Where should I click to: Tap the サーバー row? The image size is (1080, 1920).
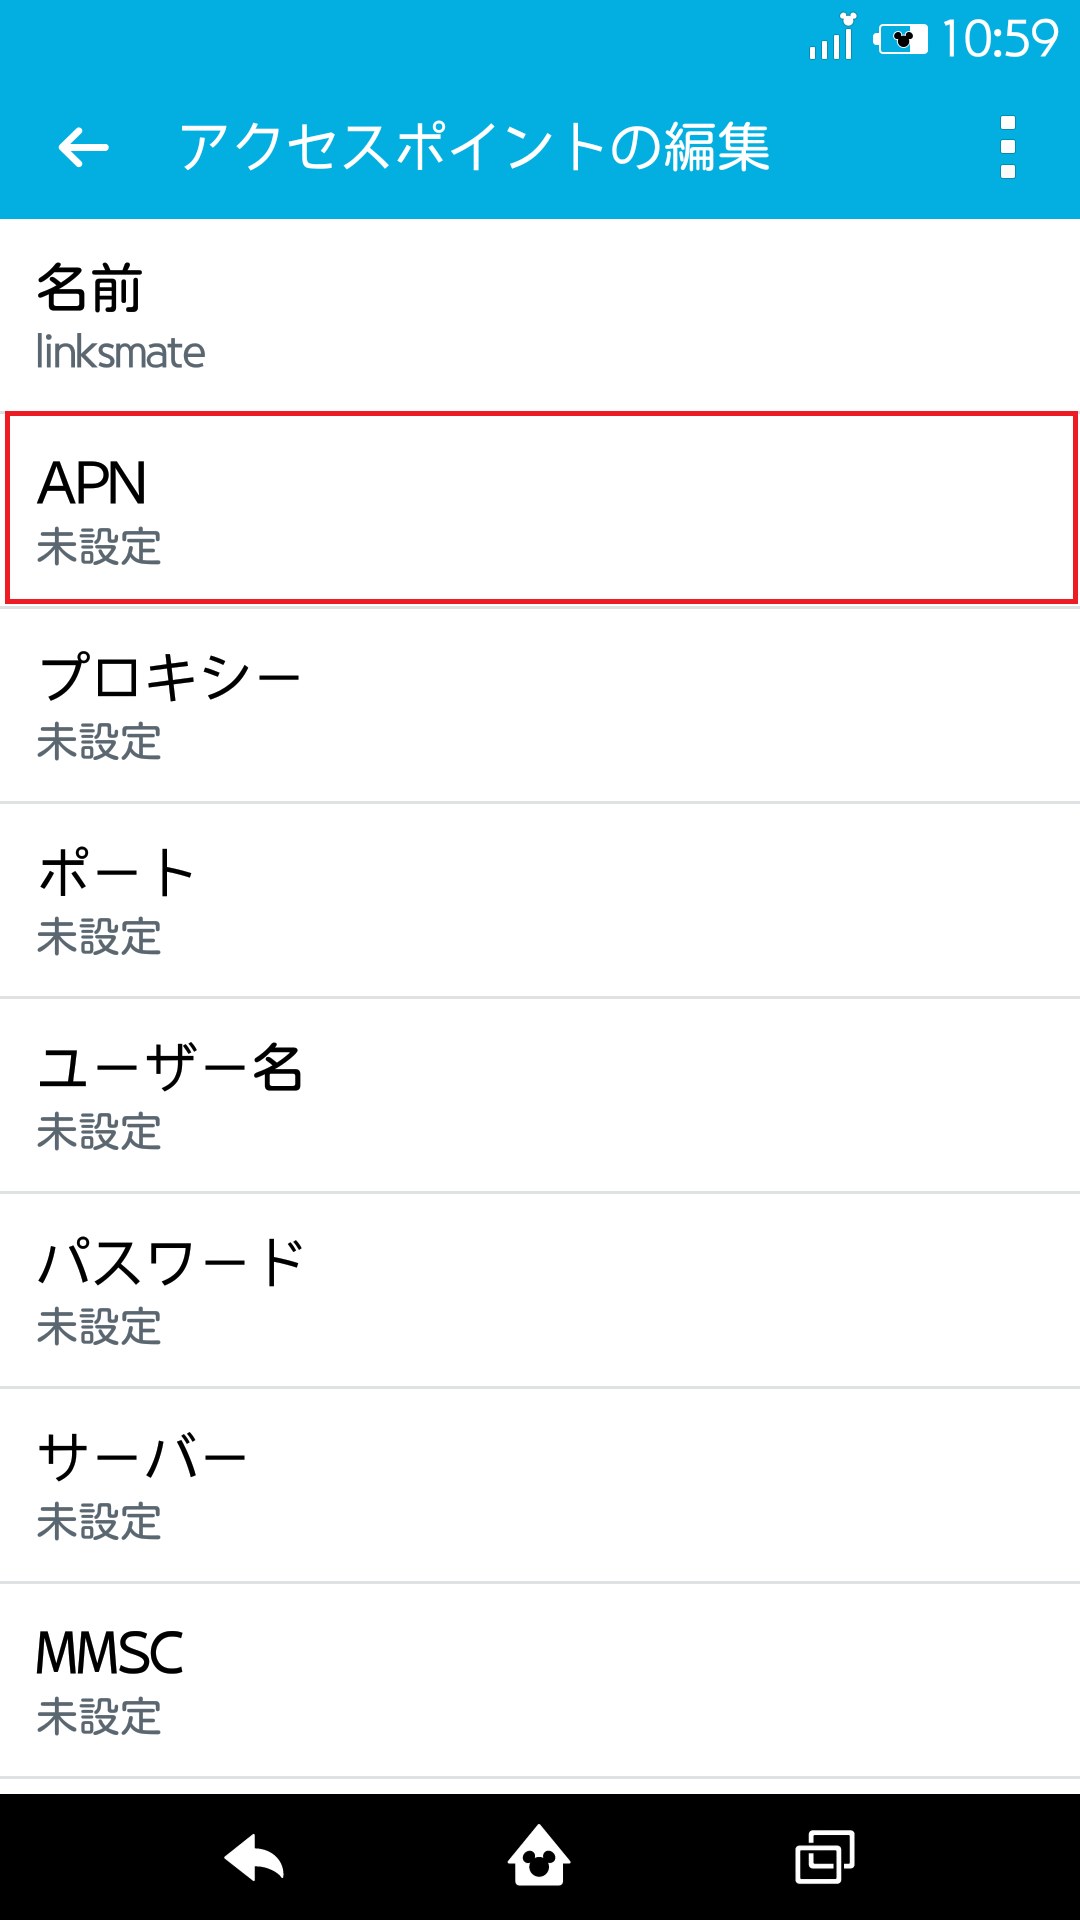540,1480
